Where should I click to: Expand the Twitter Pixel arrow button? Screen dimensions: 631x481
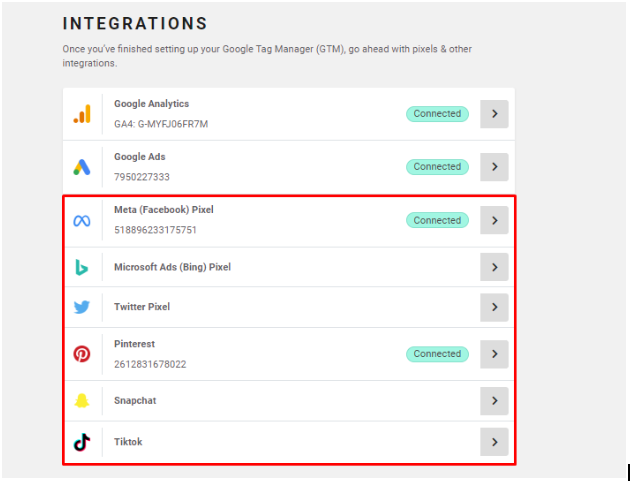coord(494,307)
